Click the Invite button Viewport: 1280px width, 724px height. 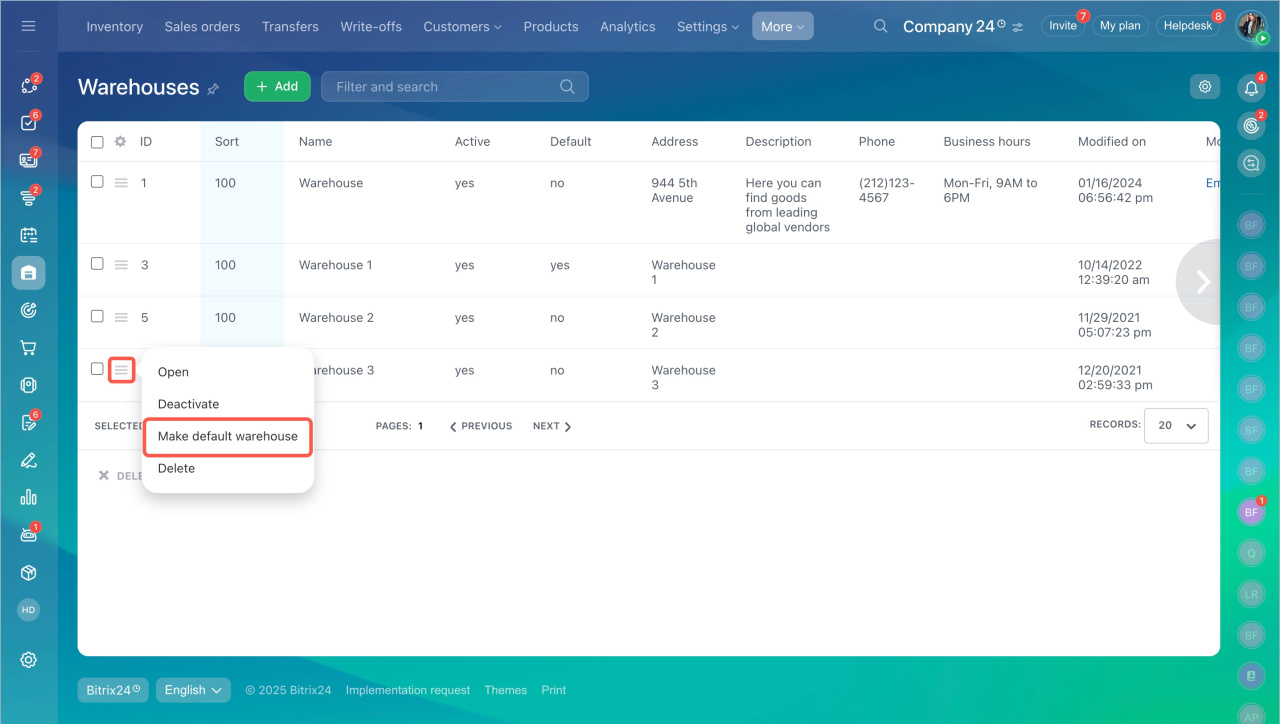(1063, 26)
